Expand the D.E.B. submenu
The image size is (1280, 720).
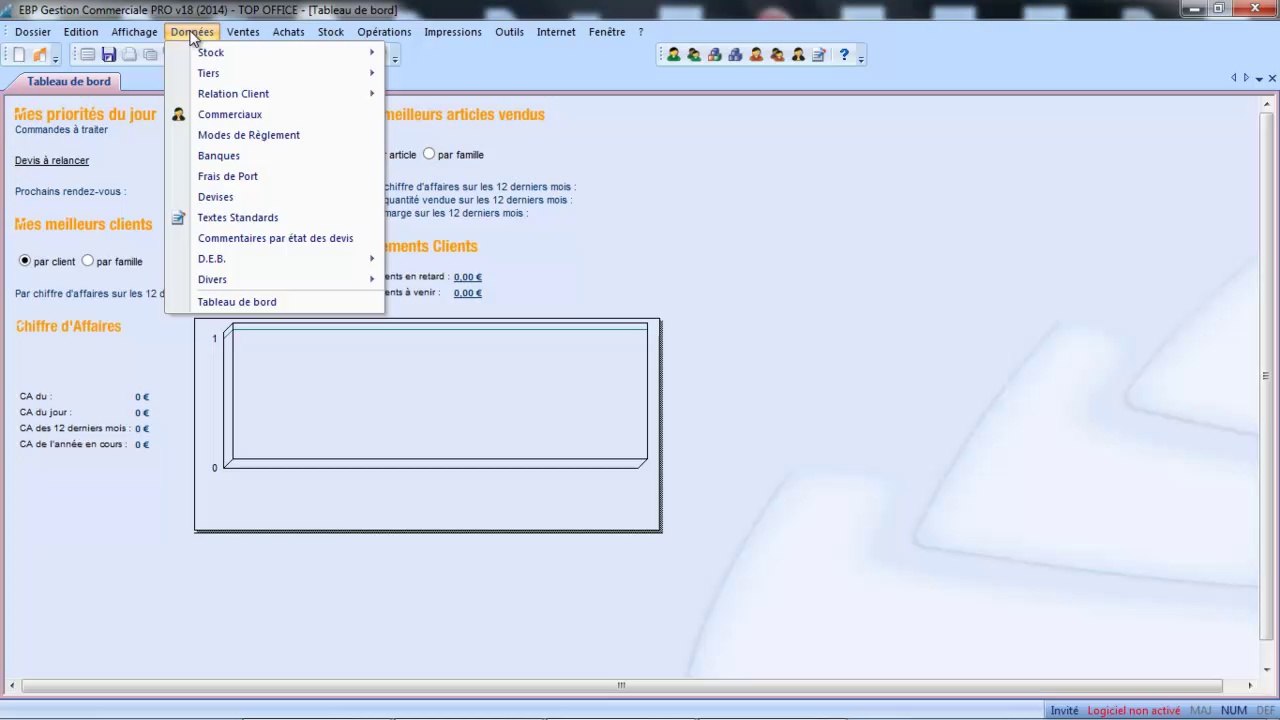tap(274, 259)
